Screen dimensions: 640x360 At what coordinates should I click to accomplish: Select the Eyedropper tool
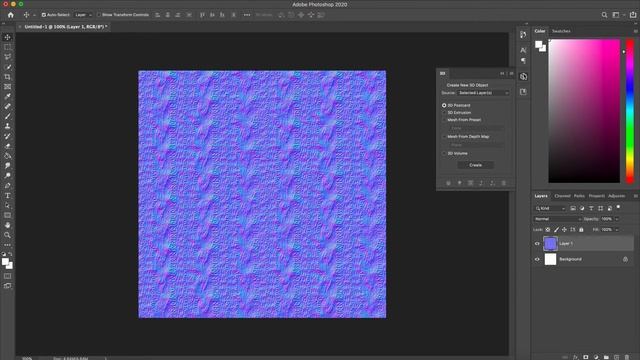point(7,96)
